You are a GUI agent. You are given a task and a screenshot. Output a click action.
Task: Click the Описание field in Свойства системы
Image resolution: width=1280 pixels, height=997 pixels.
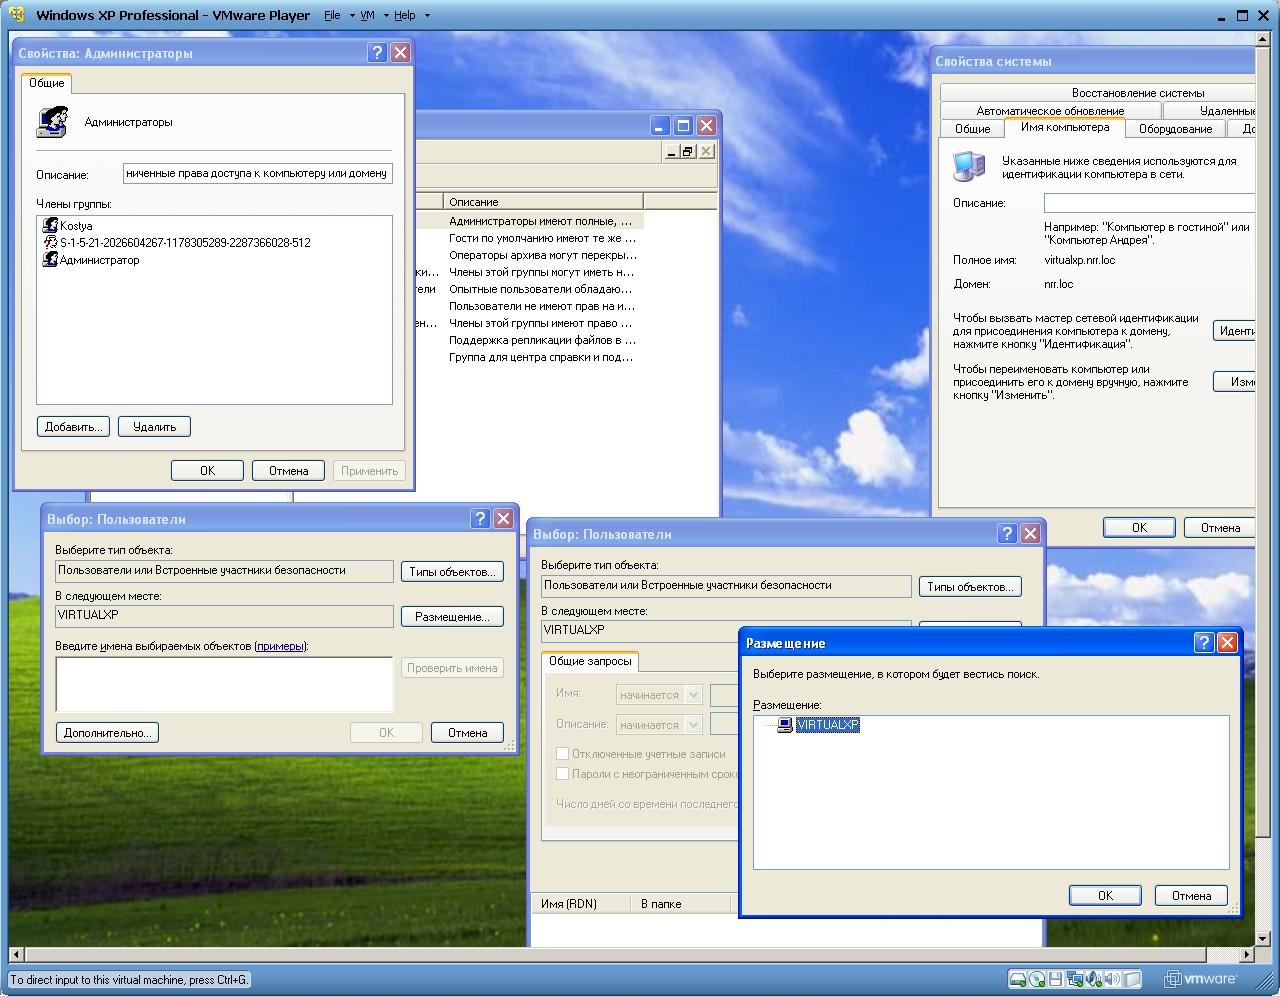point(1149,202)
